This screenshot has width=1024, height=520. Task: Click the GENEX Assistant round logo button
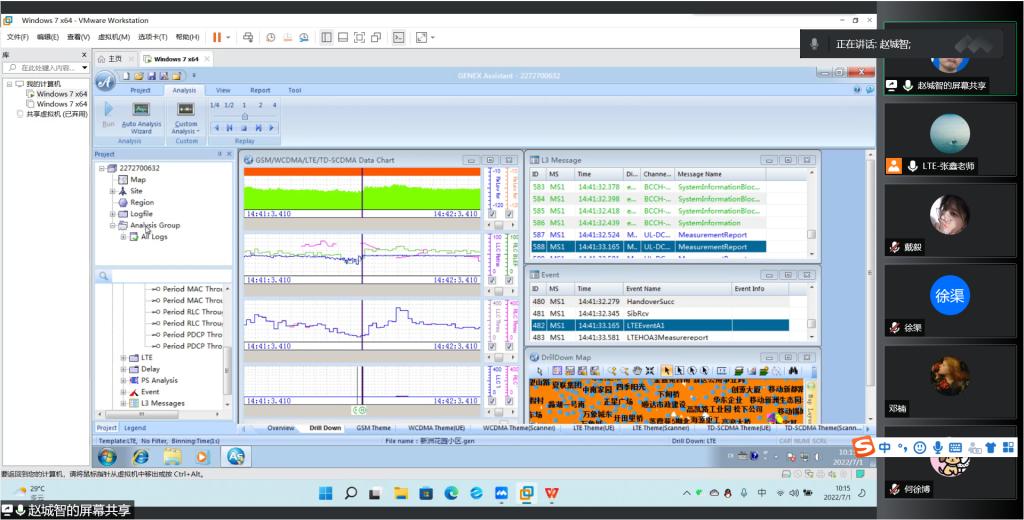(x=105, y=81)
